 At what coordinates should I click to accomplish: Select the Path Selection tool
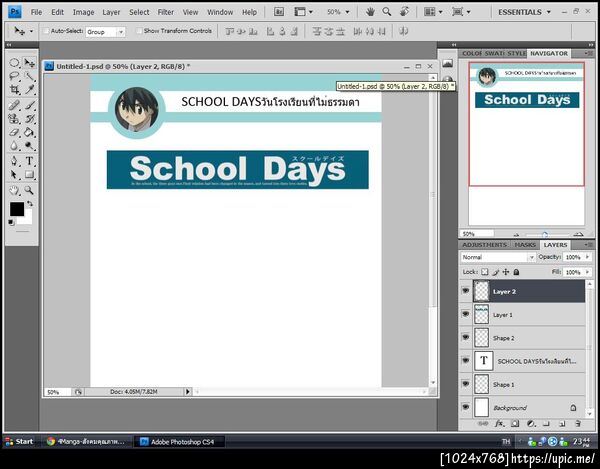click(14, 174)
